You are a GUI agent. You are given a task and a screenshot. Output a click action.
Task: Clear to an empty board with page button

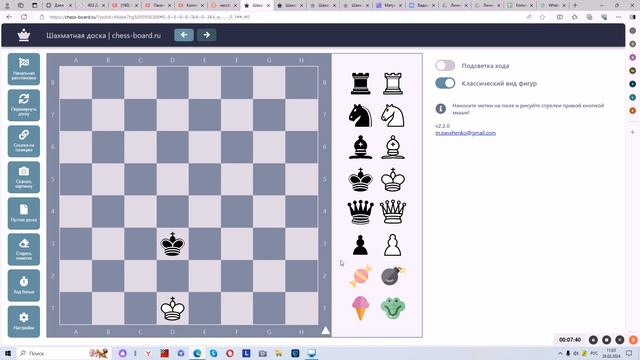[24, 213]
